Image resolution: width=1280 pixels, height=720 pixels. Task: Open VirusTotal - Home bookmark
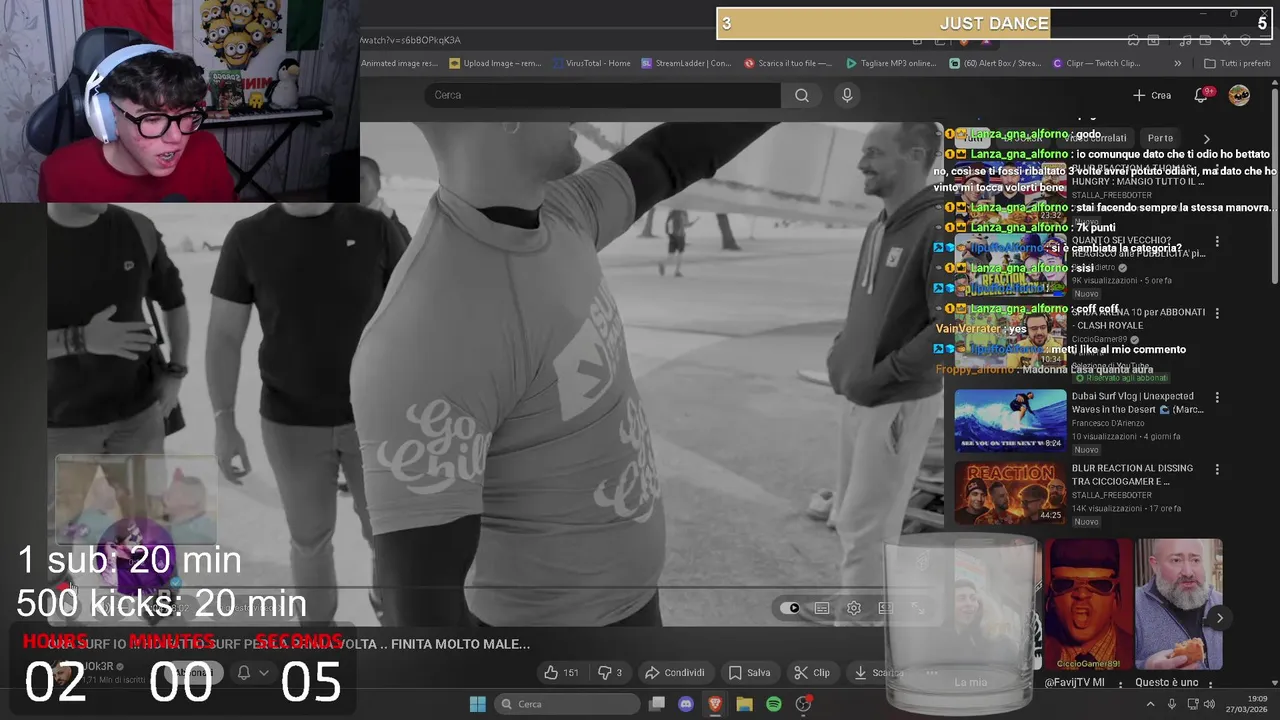coord(590,63)
